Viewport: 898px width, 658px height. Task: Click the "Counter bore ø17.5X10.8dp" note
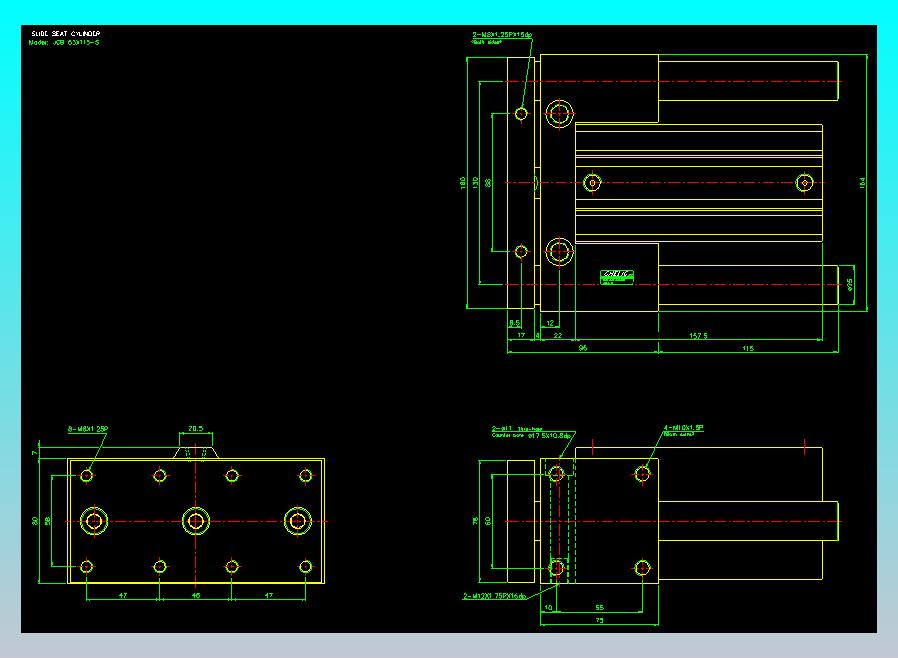pos(531,436)
